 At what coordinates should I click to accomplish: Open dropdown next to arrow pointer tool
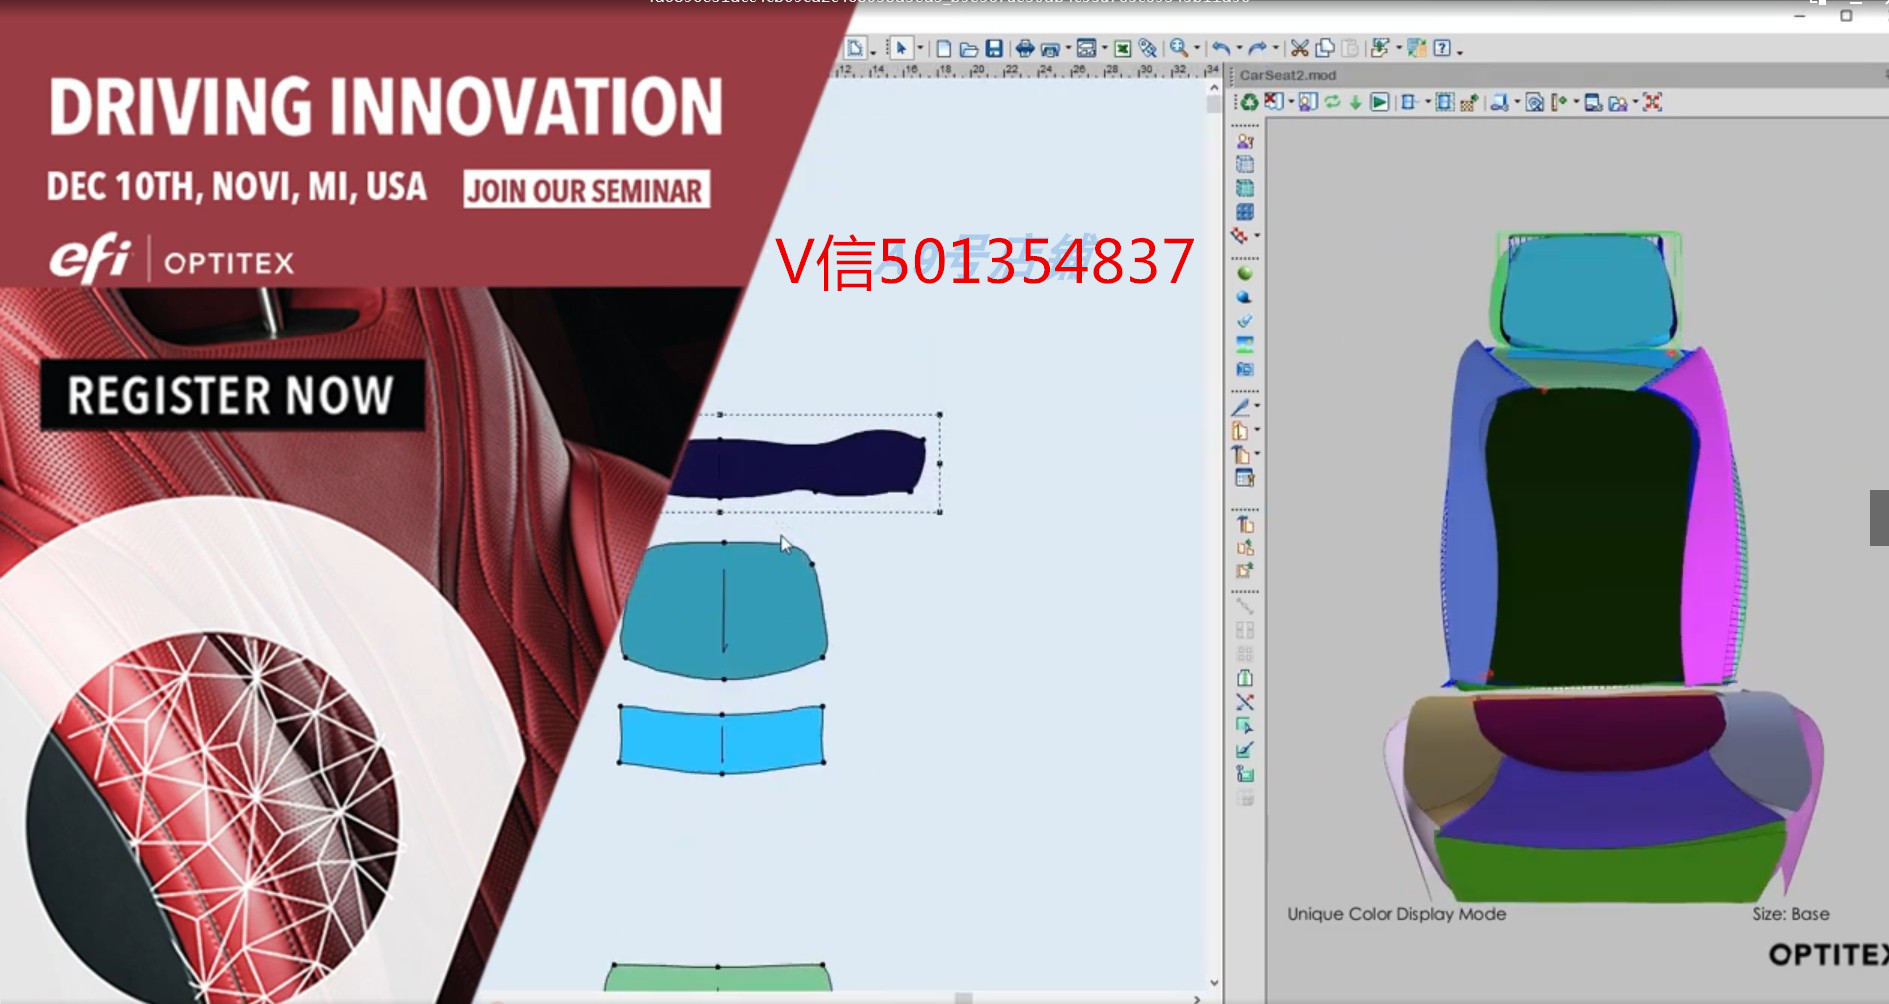coord(919,49)
